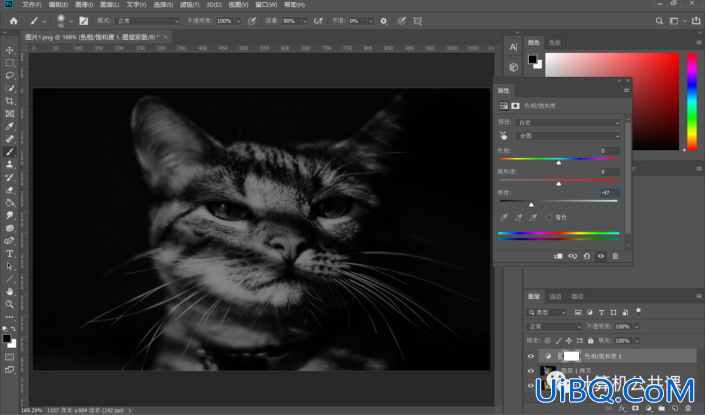This screenshot has height=415, width=705.
Task: Click the white layer mask thumbnail
Action: point(571,356)
